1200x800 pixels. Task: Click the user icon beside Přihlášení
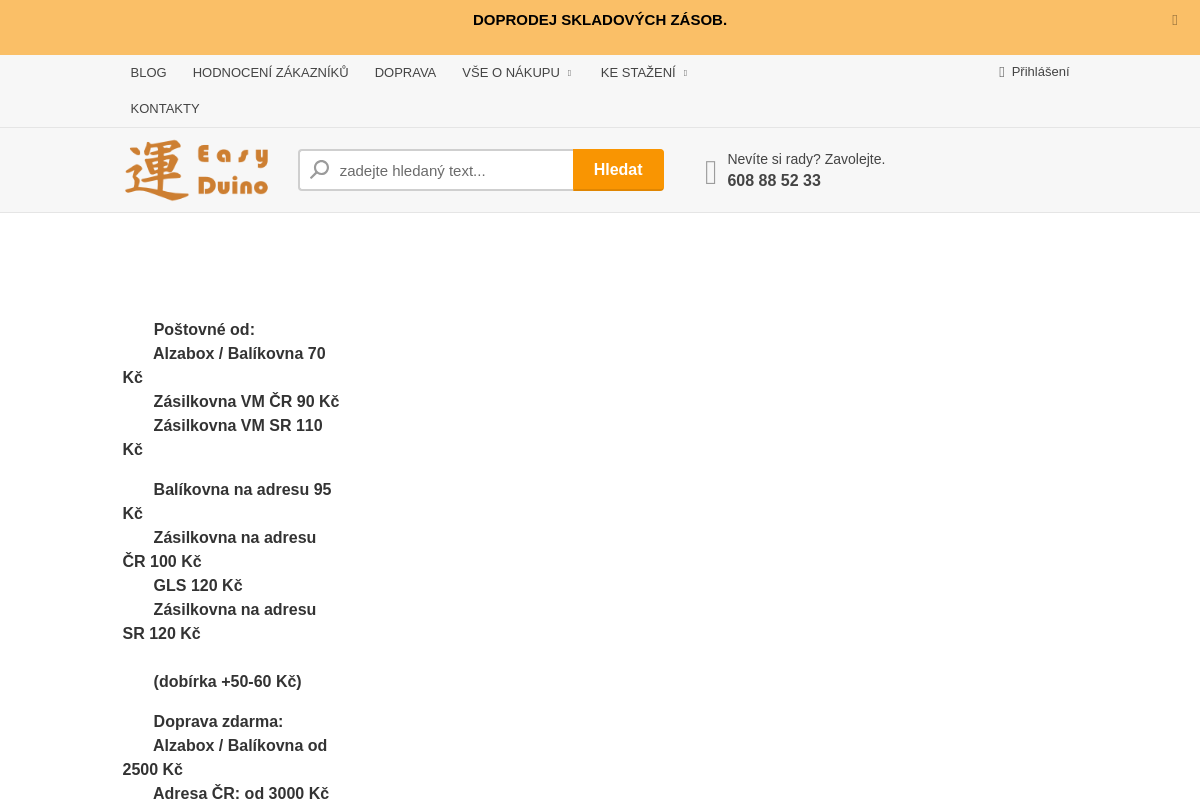coord(1001,72)
